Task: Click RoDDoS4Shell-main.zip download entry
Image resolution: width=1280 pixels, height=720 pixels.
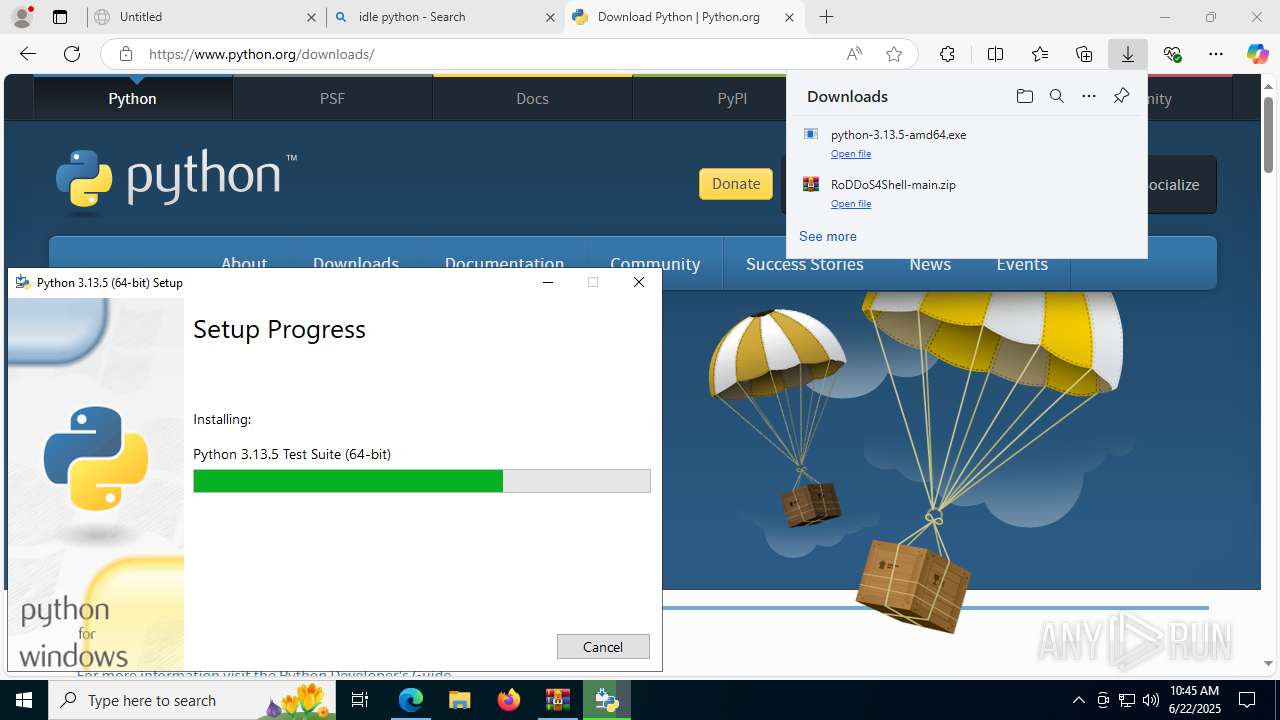Action: pyautogui.click(x=893, y=184)
